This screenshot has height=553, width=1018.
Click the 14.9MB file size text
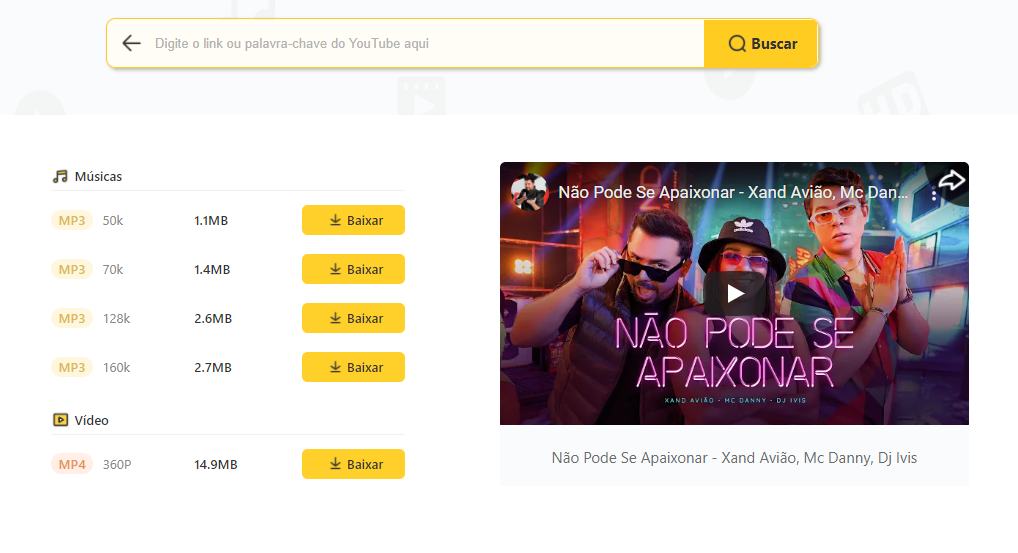[216, 465]
